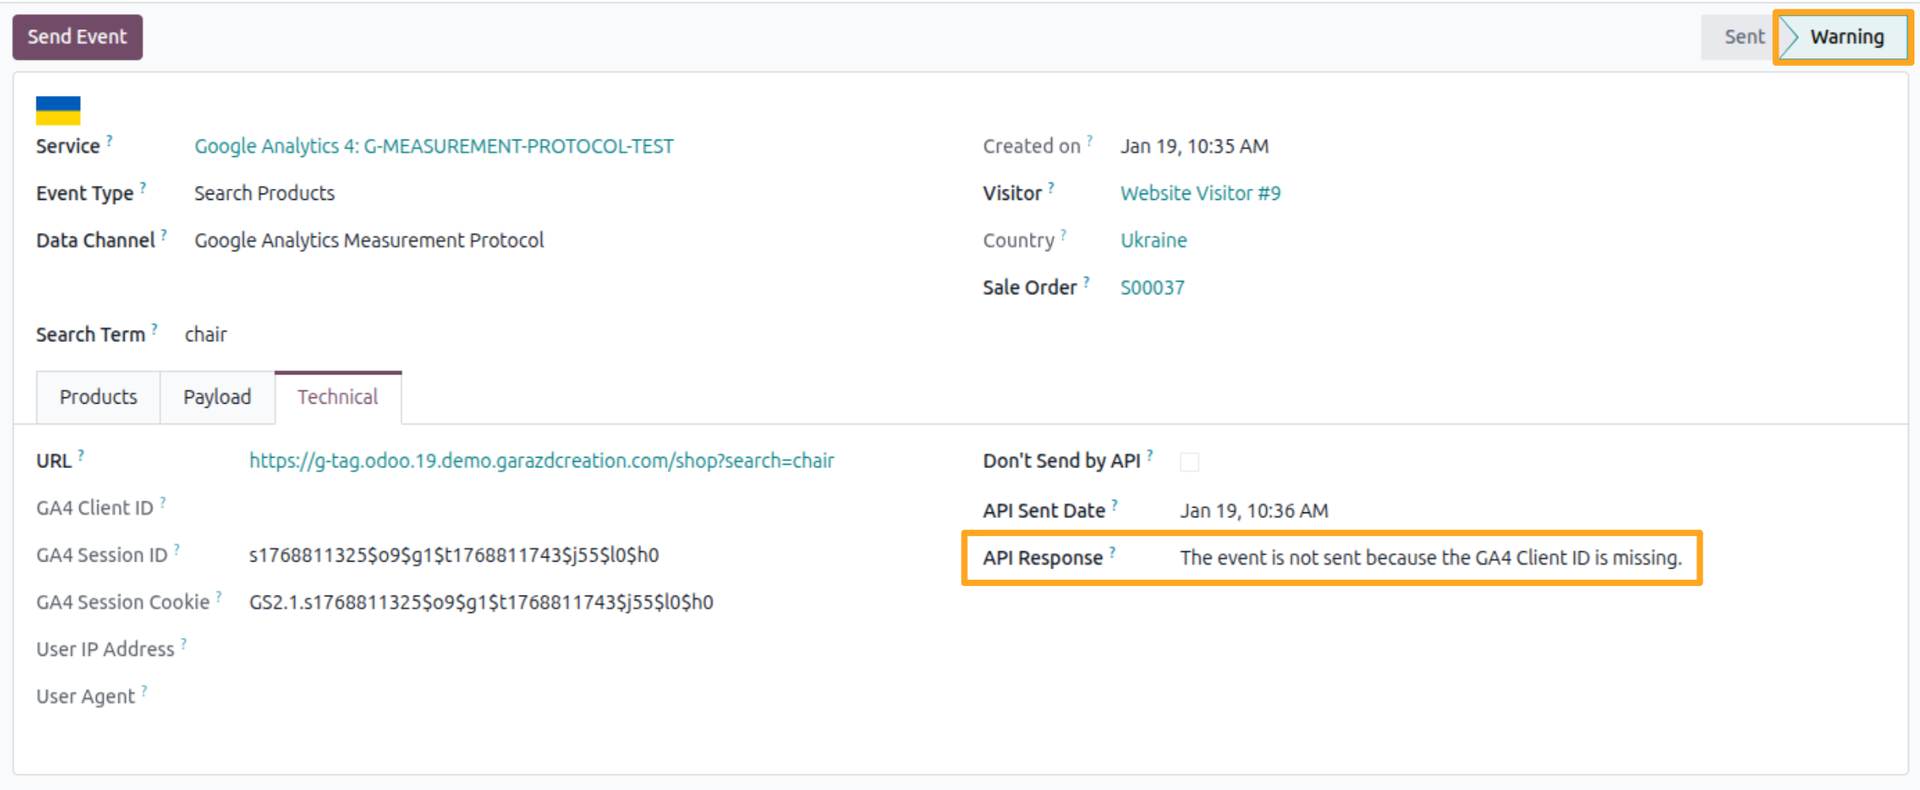Image resolution: width=1920 pixels, height=790 pixels.
Task: Show help tooltip for Visitor field
Action: (1051, 188)
